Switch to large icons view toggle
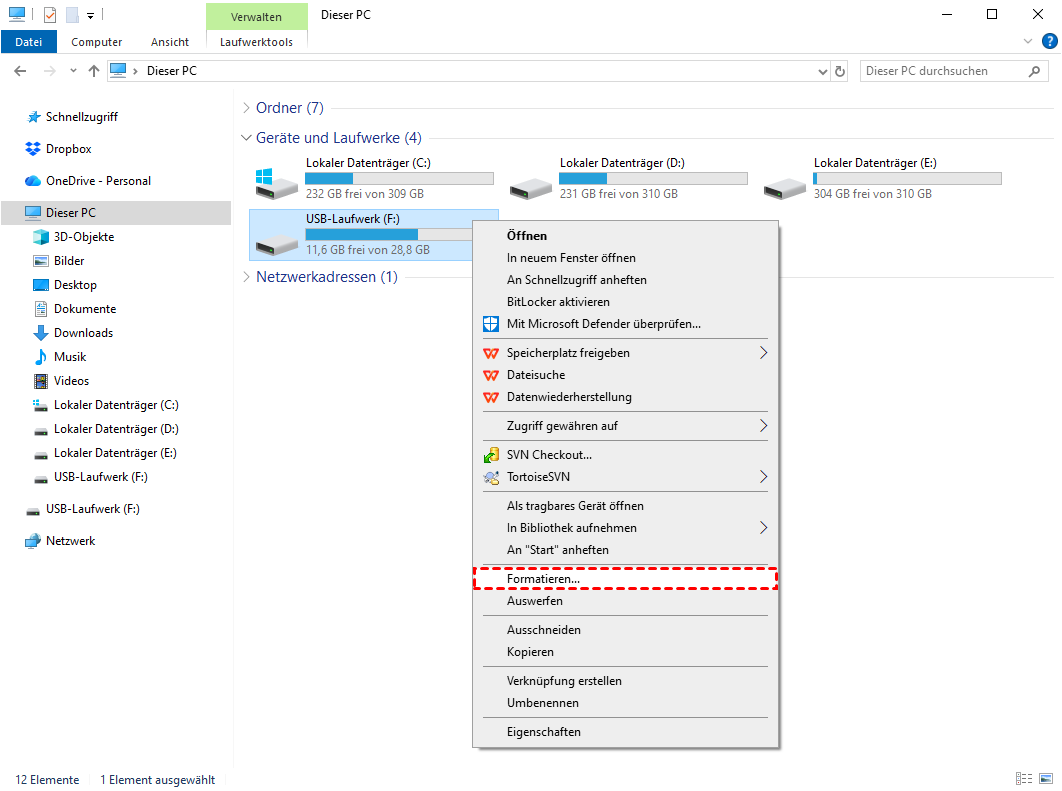 pos(1045,779)
